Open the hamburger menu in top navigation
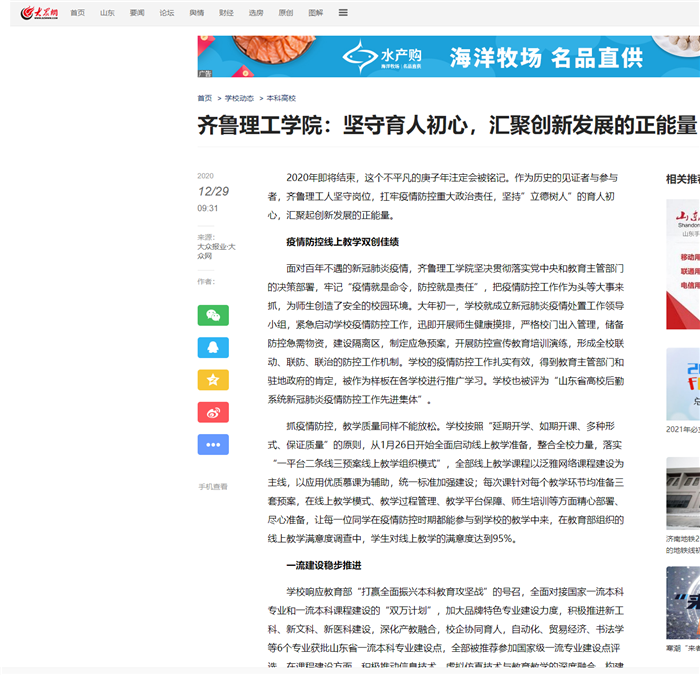 click(x=343, y=13)
